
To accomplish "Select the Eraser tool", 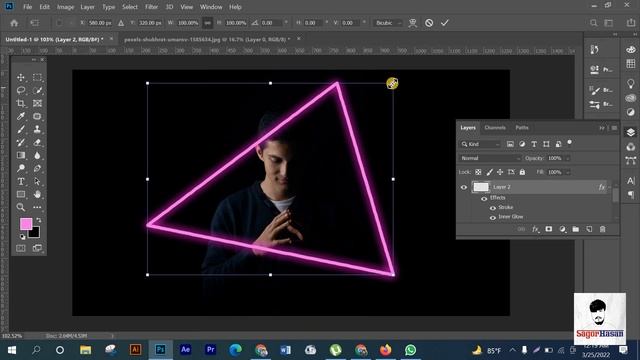I will pyautogui.click(x=37, y=142).
